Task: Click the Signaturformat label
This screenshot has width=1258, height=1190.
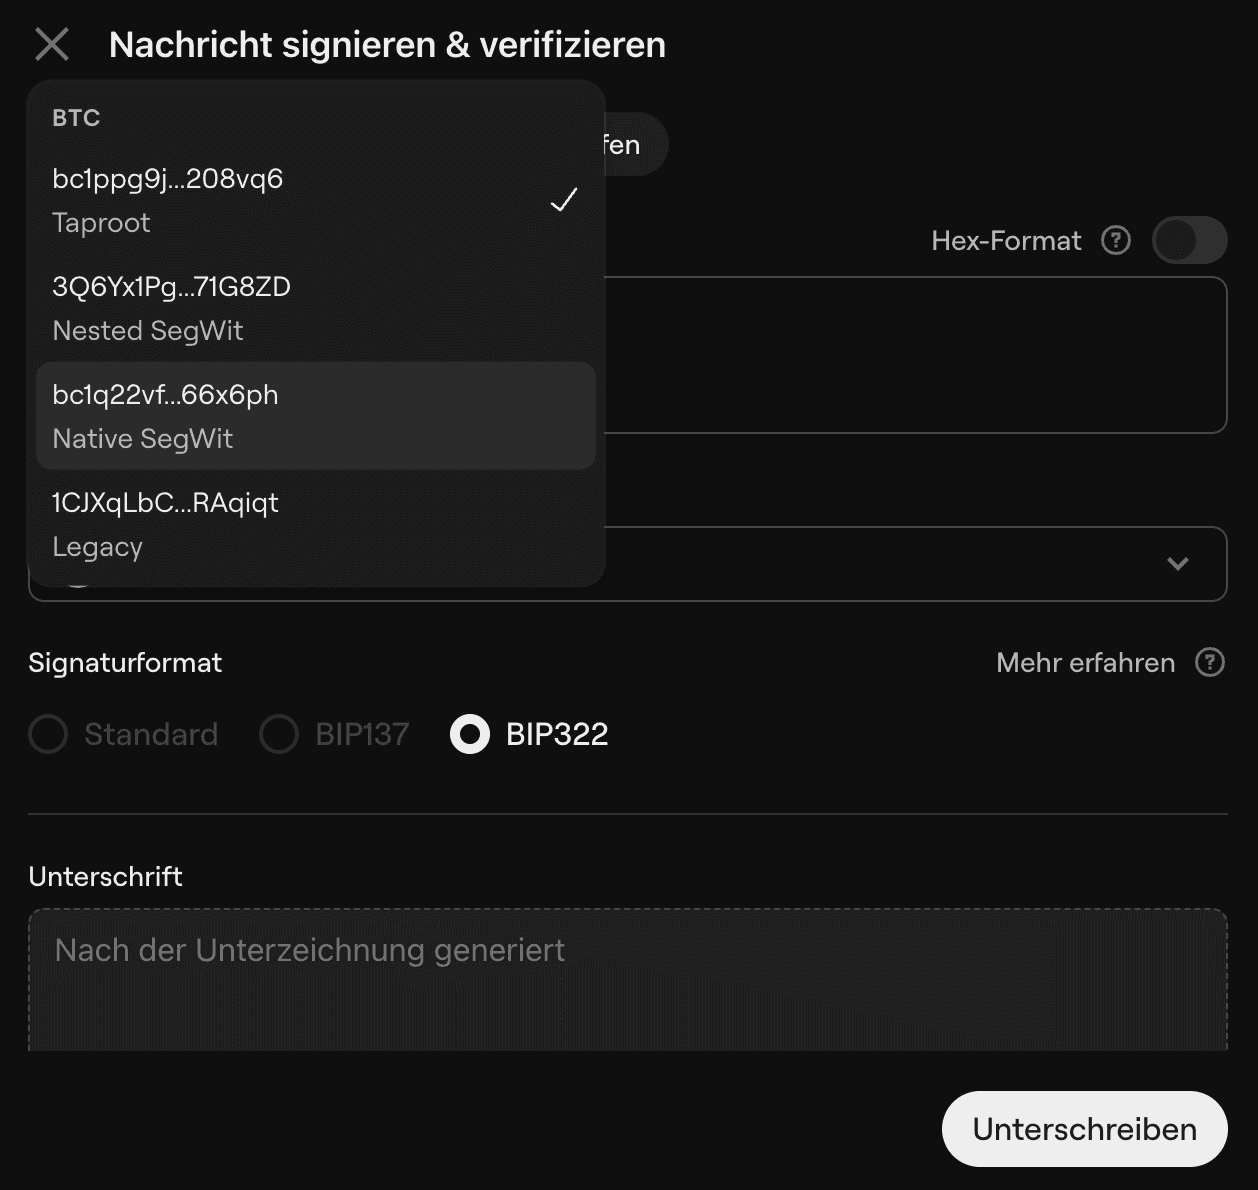Action: (x=125, y=663)
